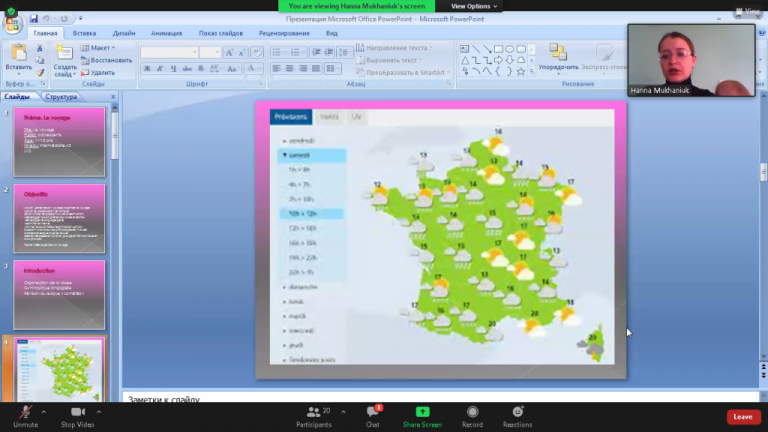Screen dimensions: 768x432
Task: Click Share Screen in Zoom toolbar
Action: (422, 417)
